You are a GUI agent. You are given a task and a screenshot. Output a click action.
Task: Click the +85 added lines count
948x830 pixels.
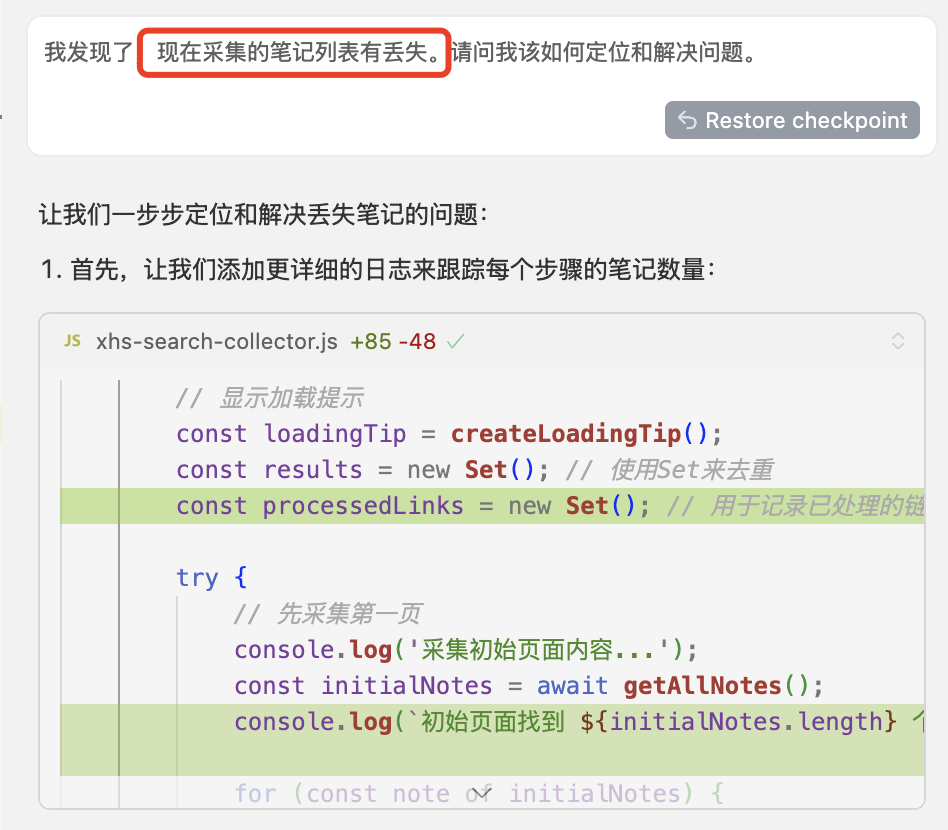pos(371,342)
